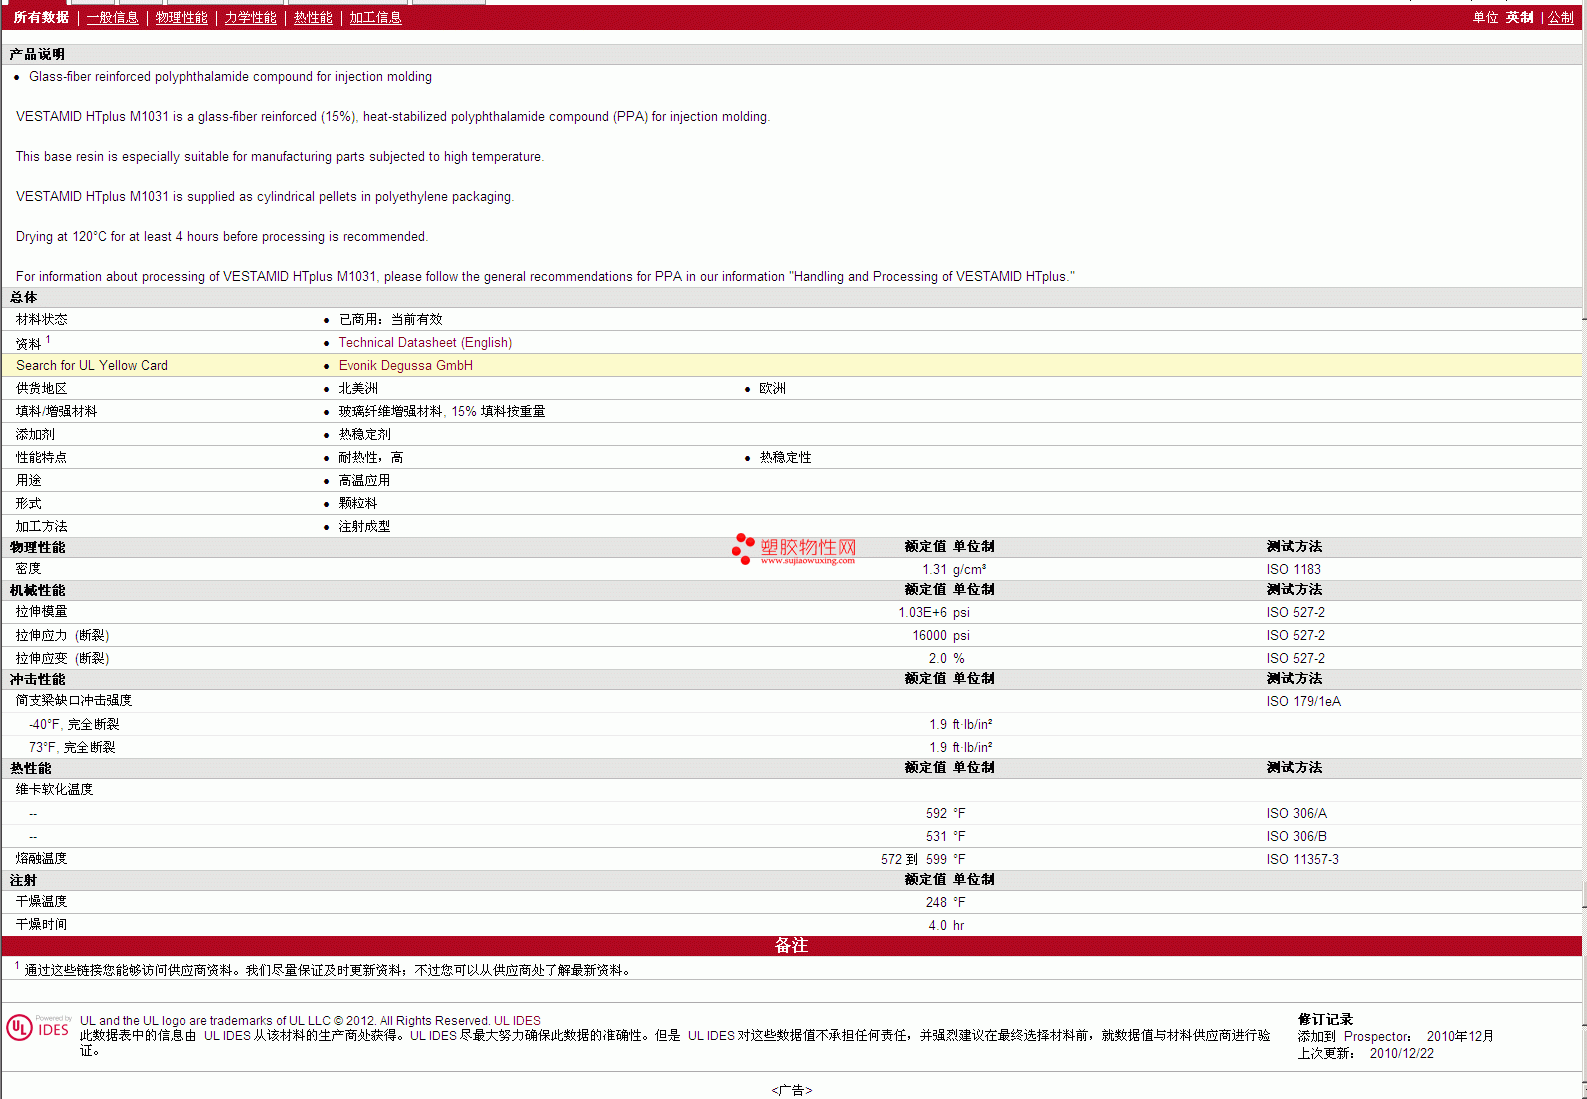
Task: Click the 耐热性，高 feature entry
Action: 370,458
